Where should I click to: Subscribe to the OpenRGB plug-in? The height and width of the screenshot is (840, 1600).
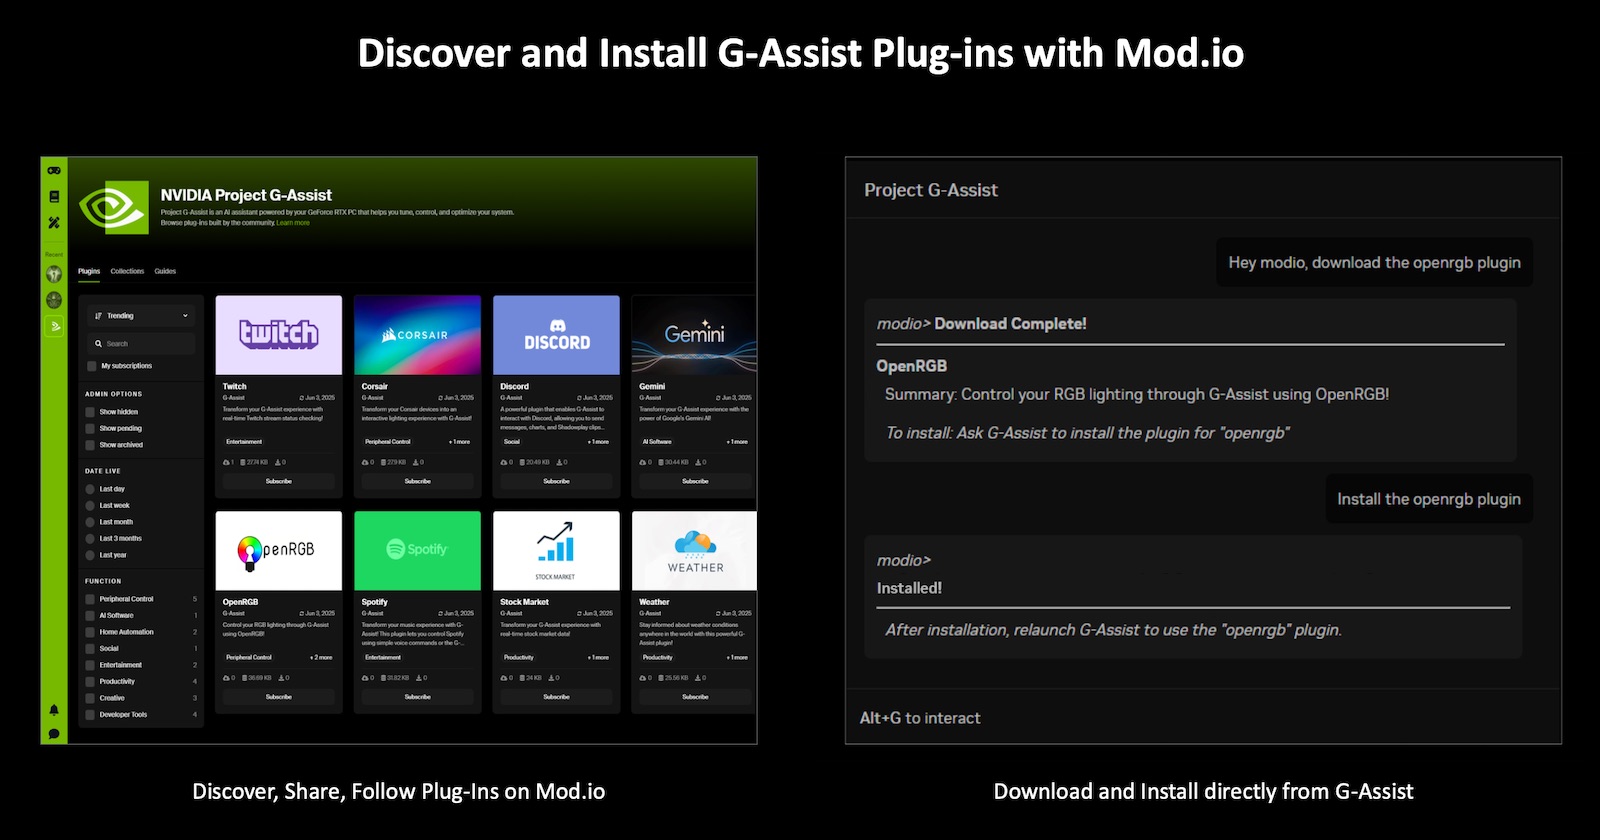(x=279, y=697)
